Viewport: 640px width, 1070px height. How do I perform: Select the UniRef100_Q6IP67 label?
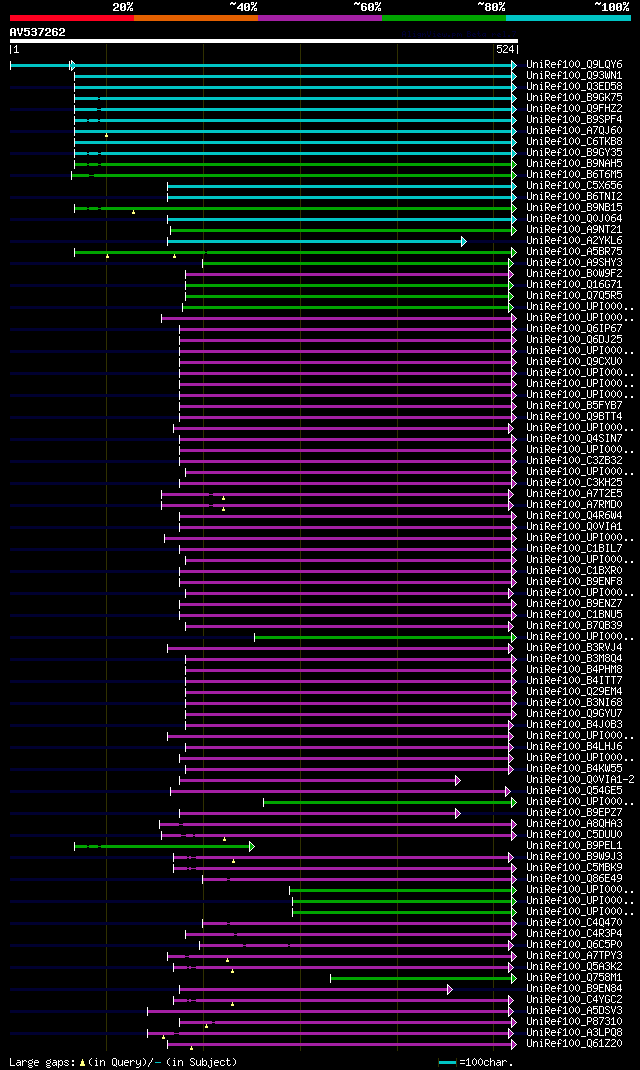pyautogui.click(x=574, y=329)
